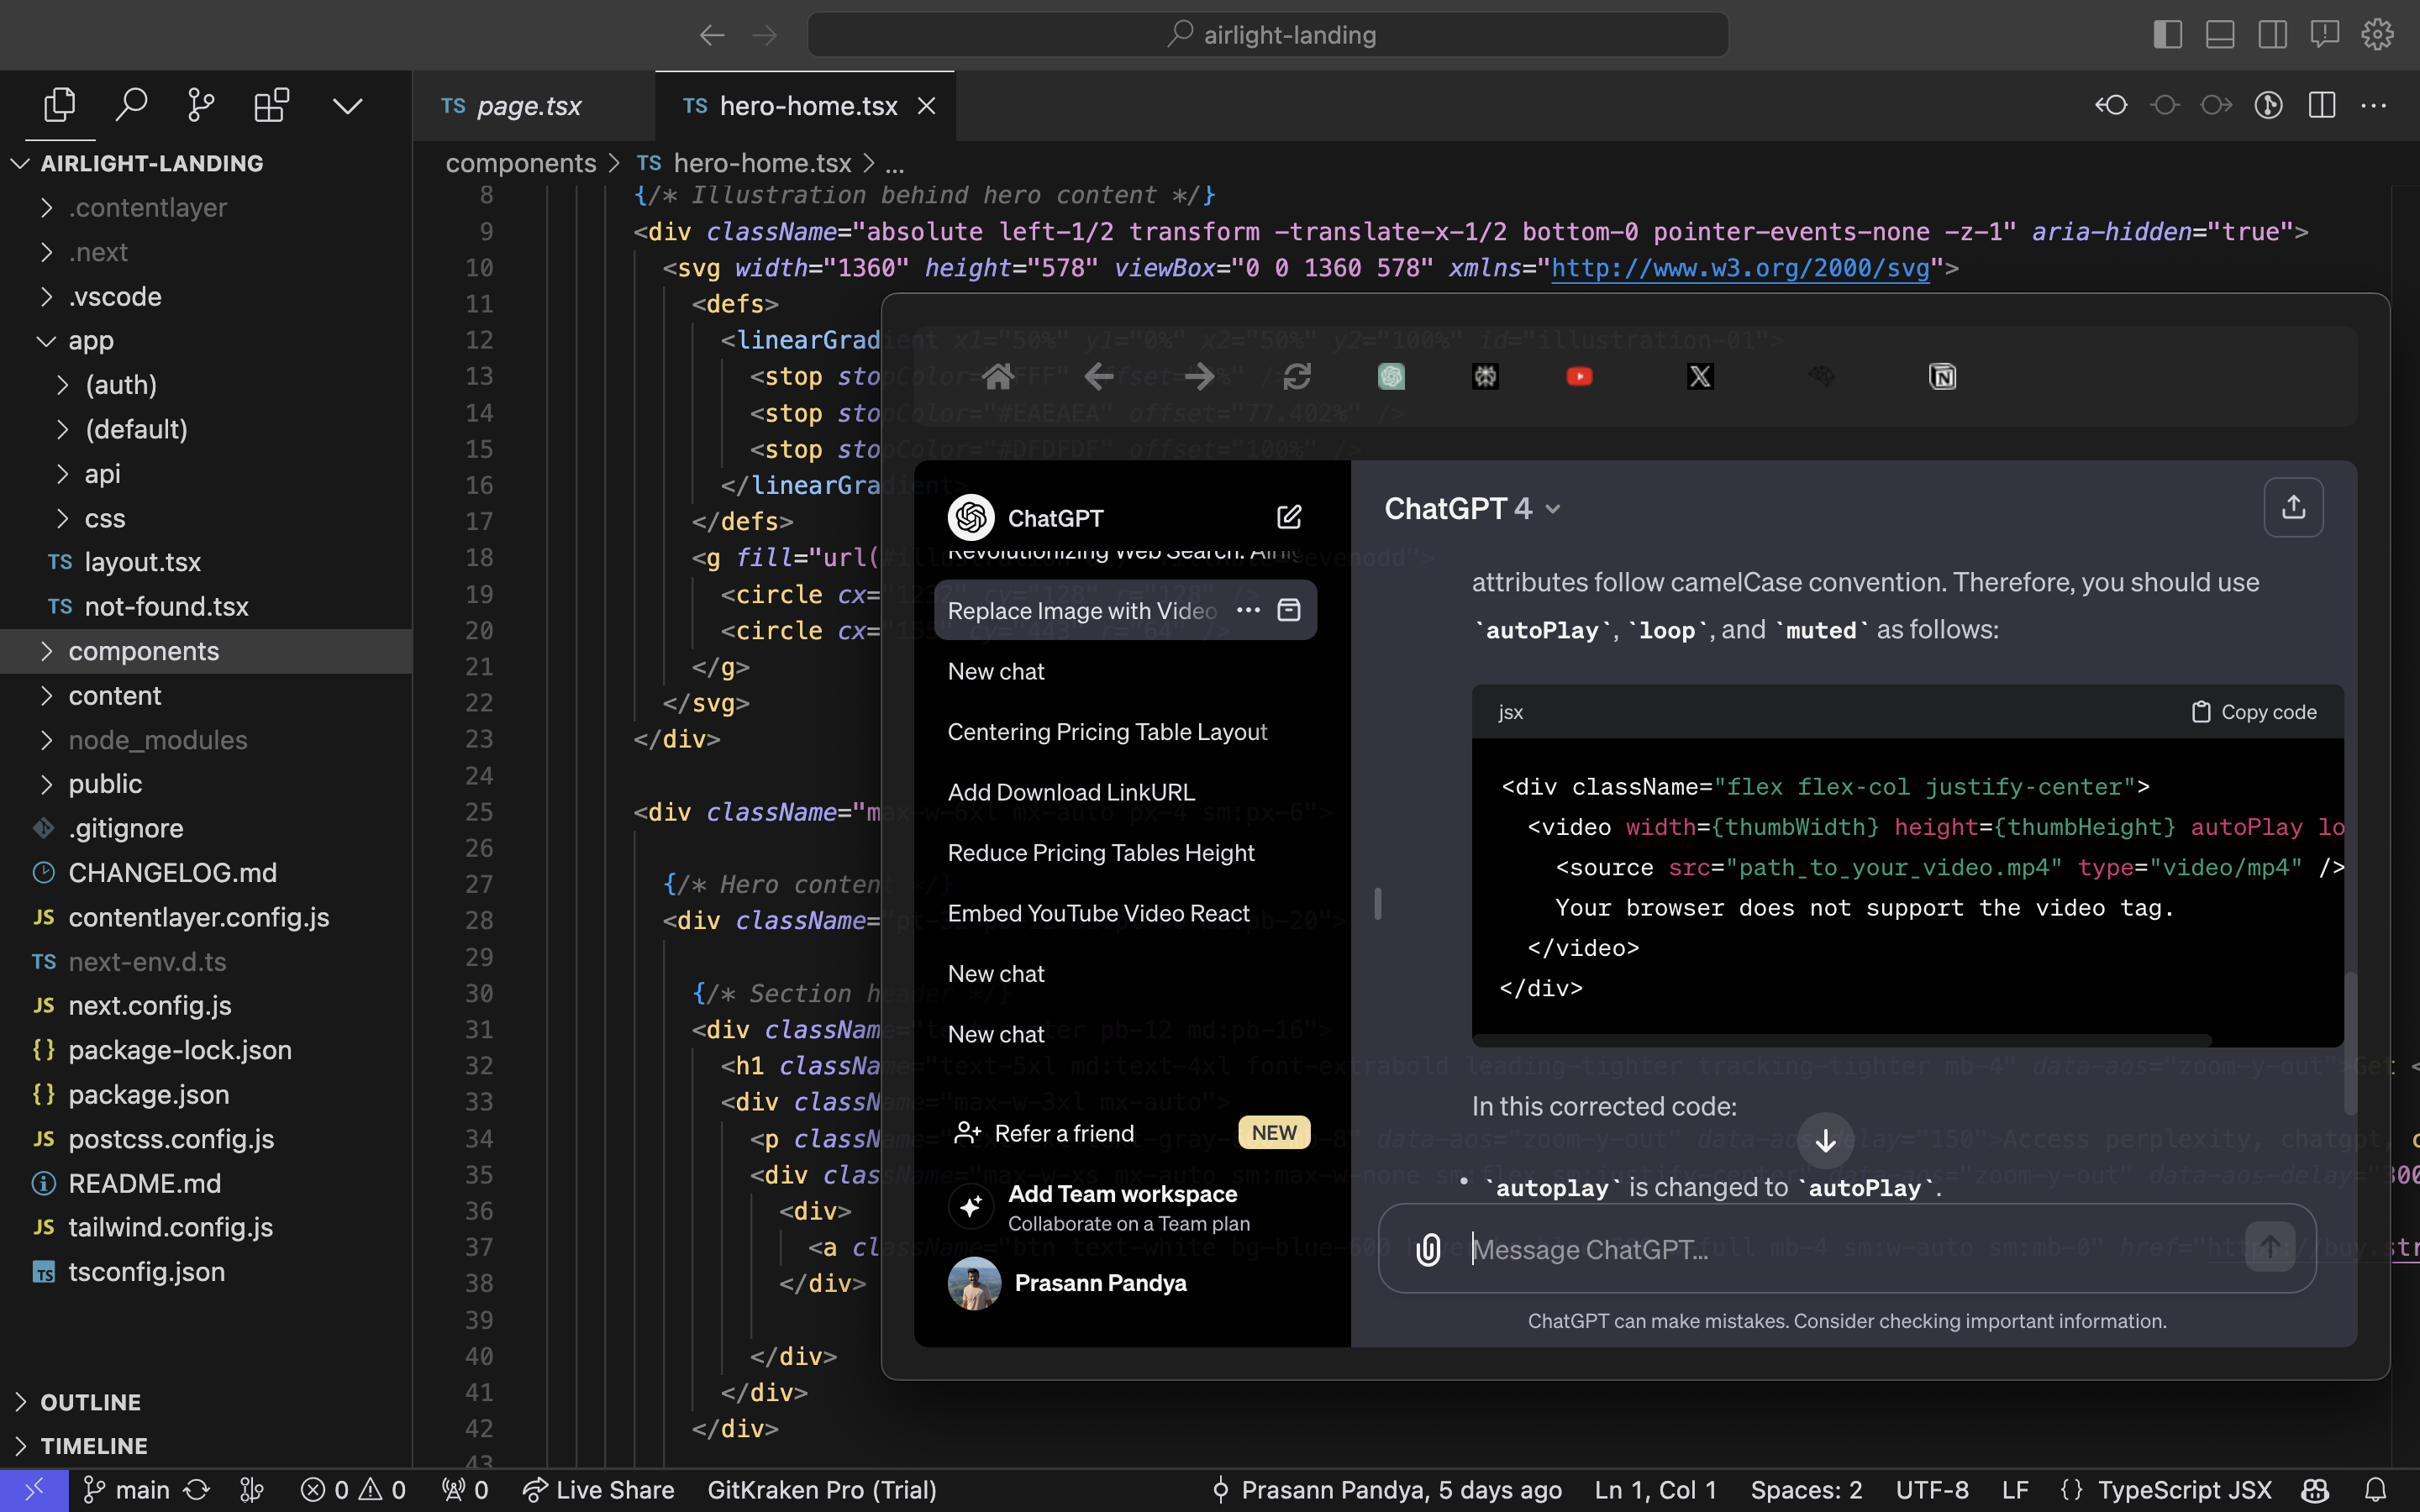Click the share chat upload icon

(2293, 508)
